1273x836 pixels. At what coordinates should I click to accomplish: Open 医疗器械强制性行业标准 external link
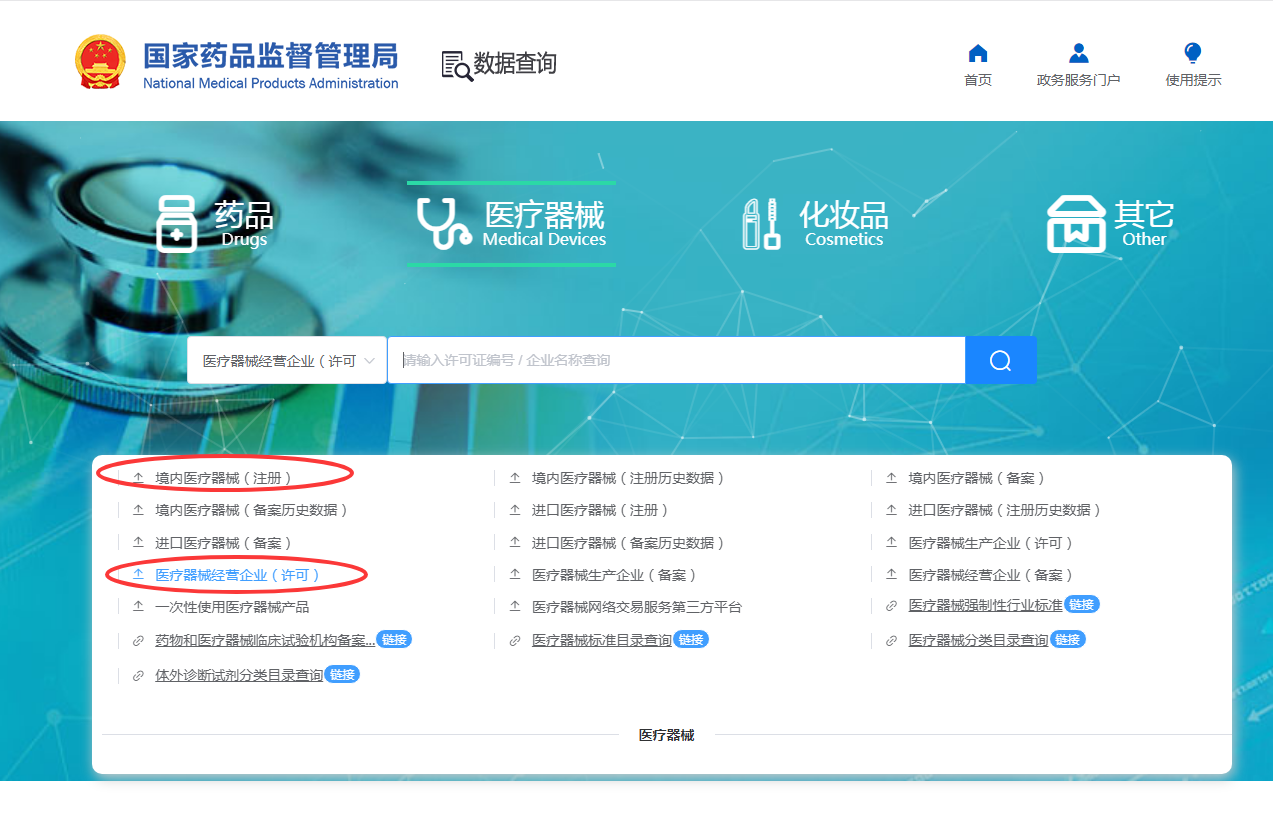[x=984, y=606]
